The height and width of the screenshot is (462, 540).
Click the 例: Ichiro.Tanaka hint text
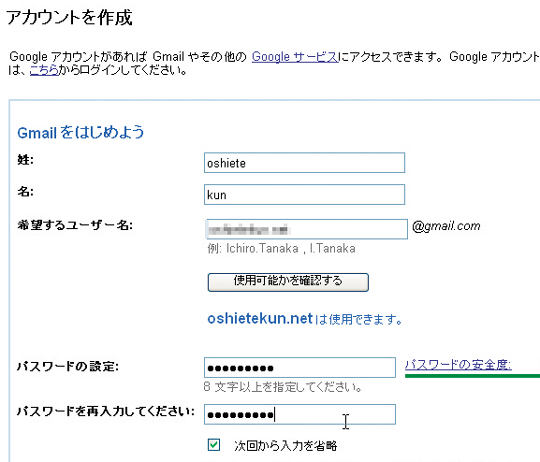[x=281, y=249]
